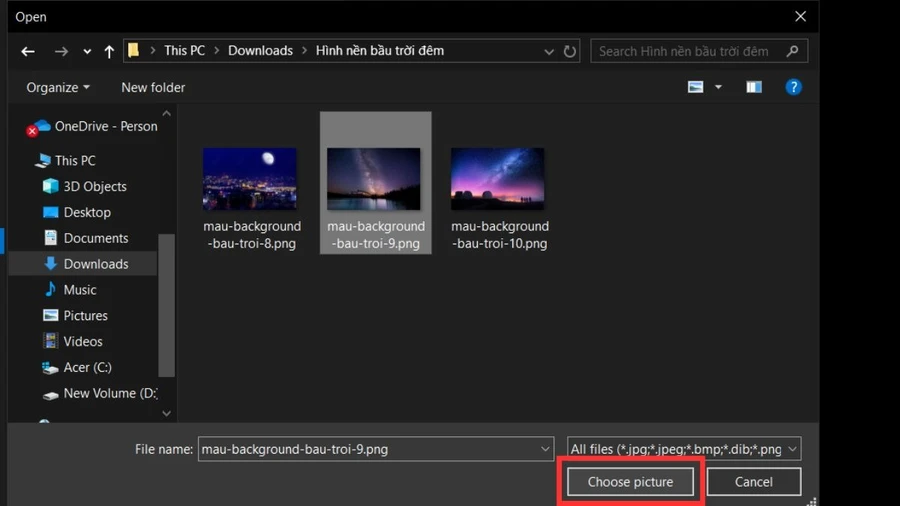Click the This PC computer icon
Screen dimensions: 900x506
pos(42,161)
